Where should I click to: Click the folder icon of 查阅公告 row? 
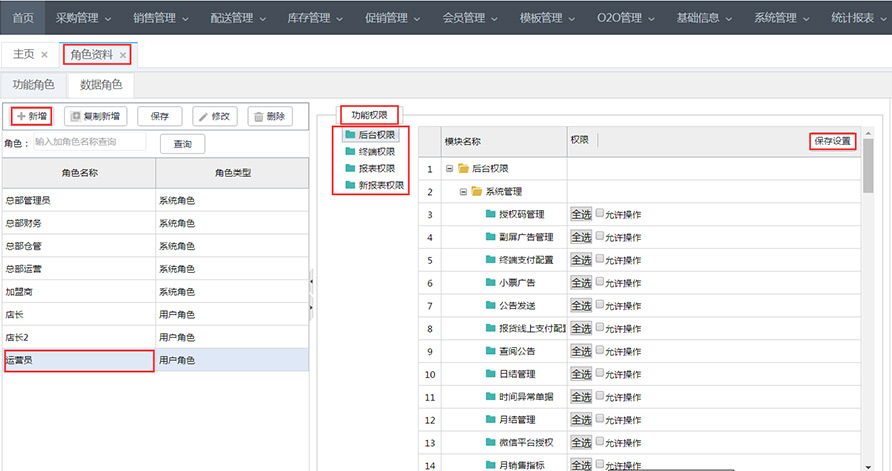(490, 351)
